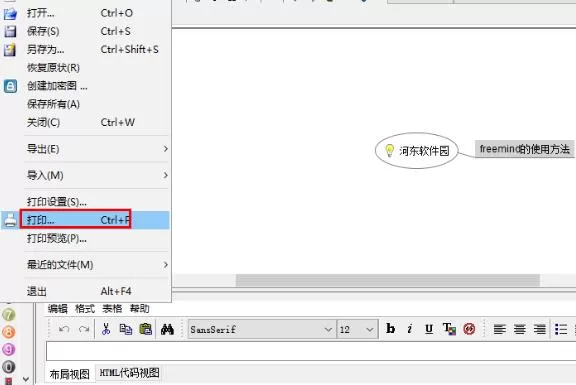
Task: Click the undo arrow in editor toolbar
Action: click(64, 329)
